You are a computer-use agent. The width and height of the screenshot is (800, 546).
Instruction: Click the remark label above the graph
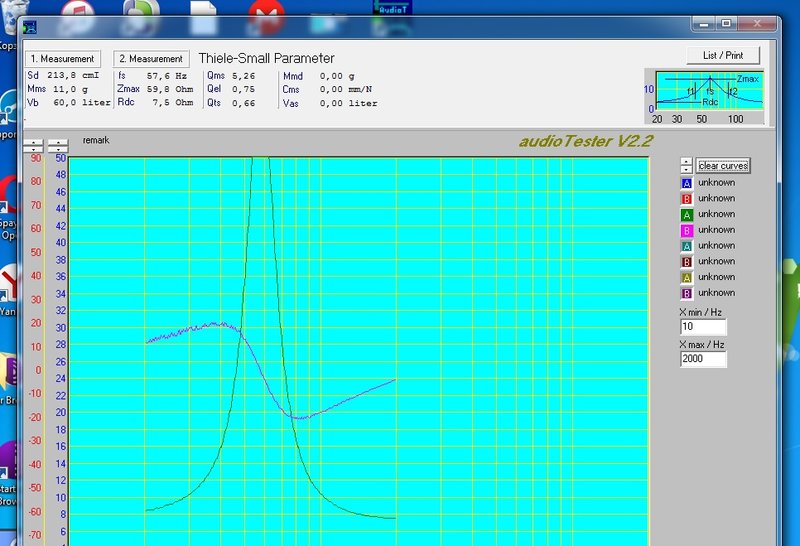(x=96, y=140)
